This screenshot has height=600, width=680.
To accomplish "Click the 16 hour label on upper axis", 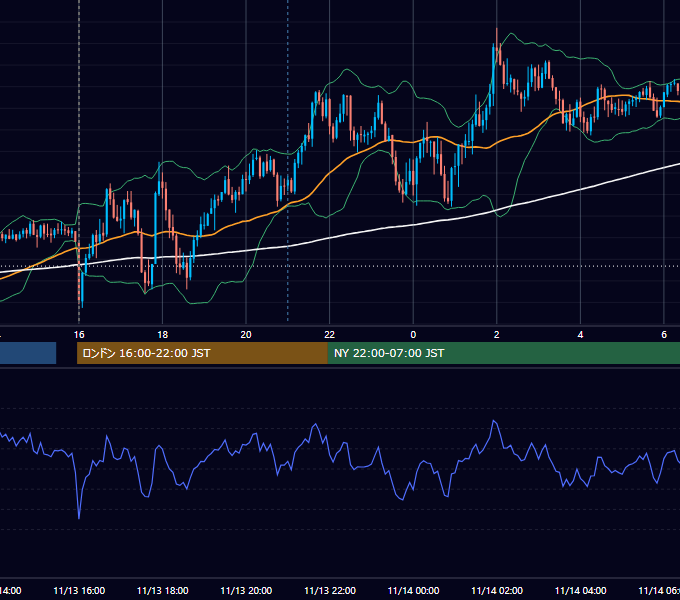I will coord(79,334).
